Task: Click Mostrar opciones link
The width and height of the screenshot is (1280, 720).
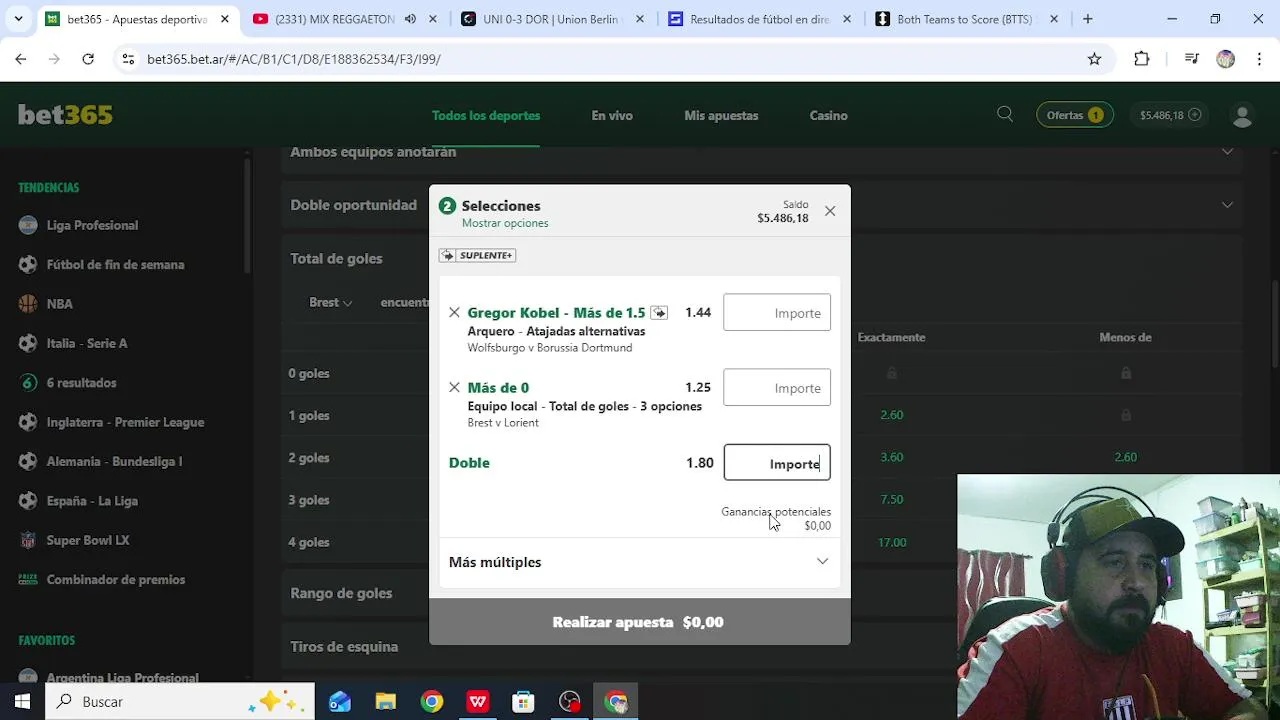Action: click(x=505, y=223)
